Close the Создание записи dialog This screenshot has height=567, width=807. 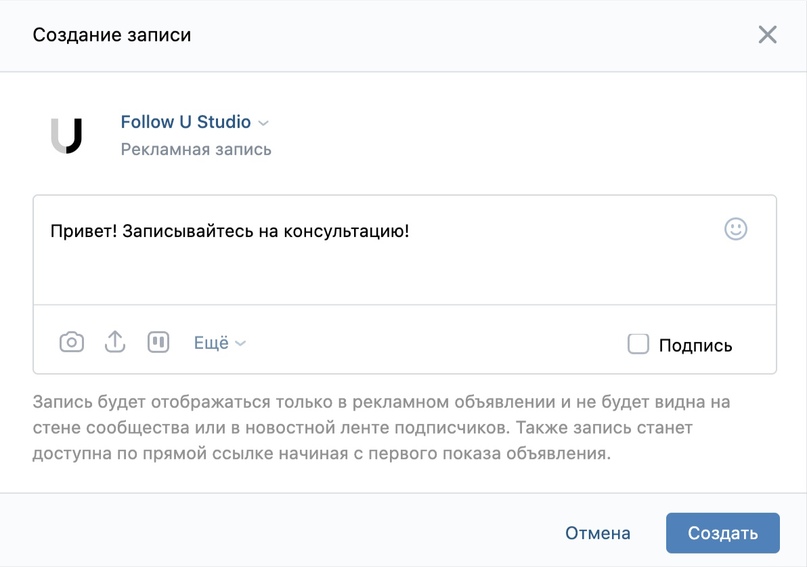click(767, 35)
